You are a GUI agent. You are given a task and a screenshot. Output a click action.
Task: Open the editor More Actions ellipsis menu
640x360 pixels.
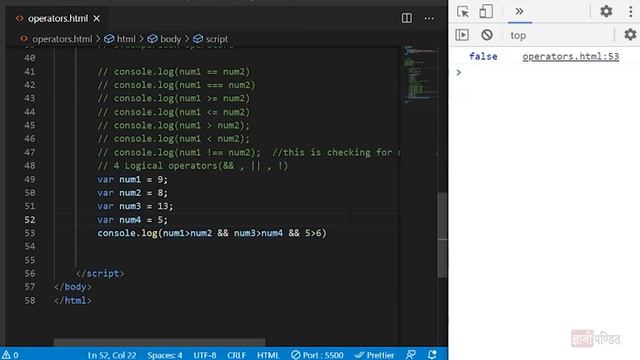tap(429, 18)
